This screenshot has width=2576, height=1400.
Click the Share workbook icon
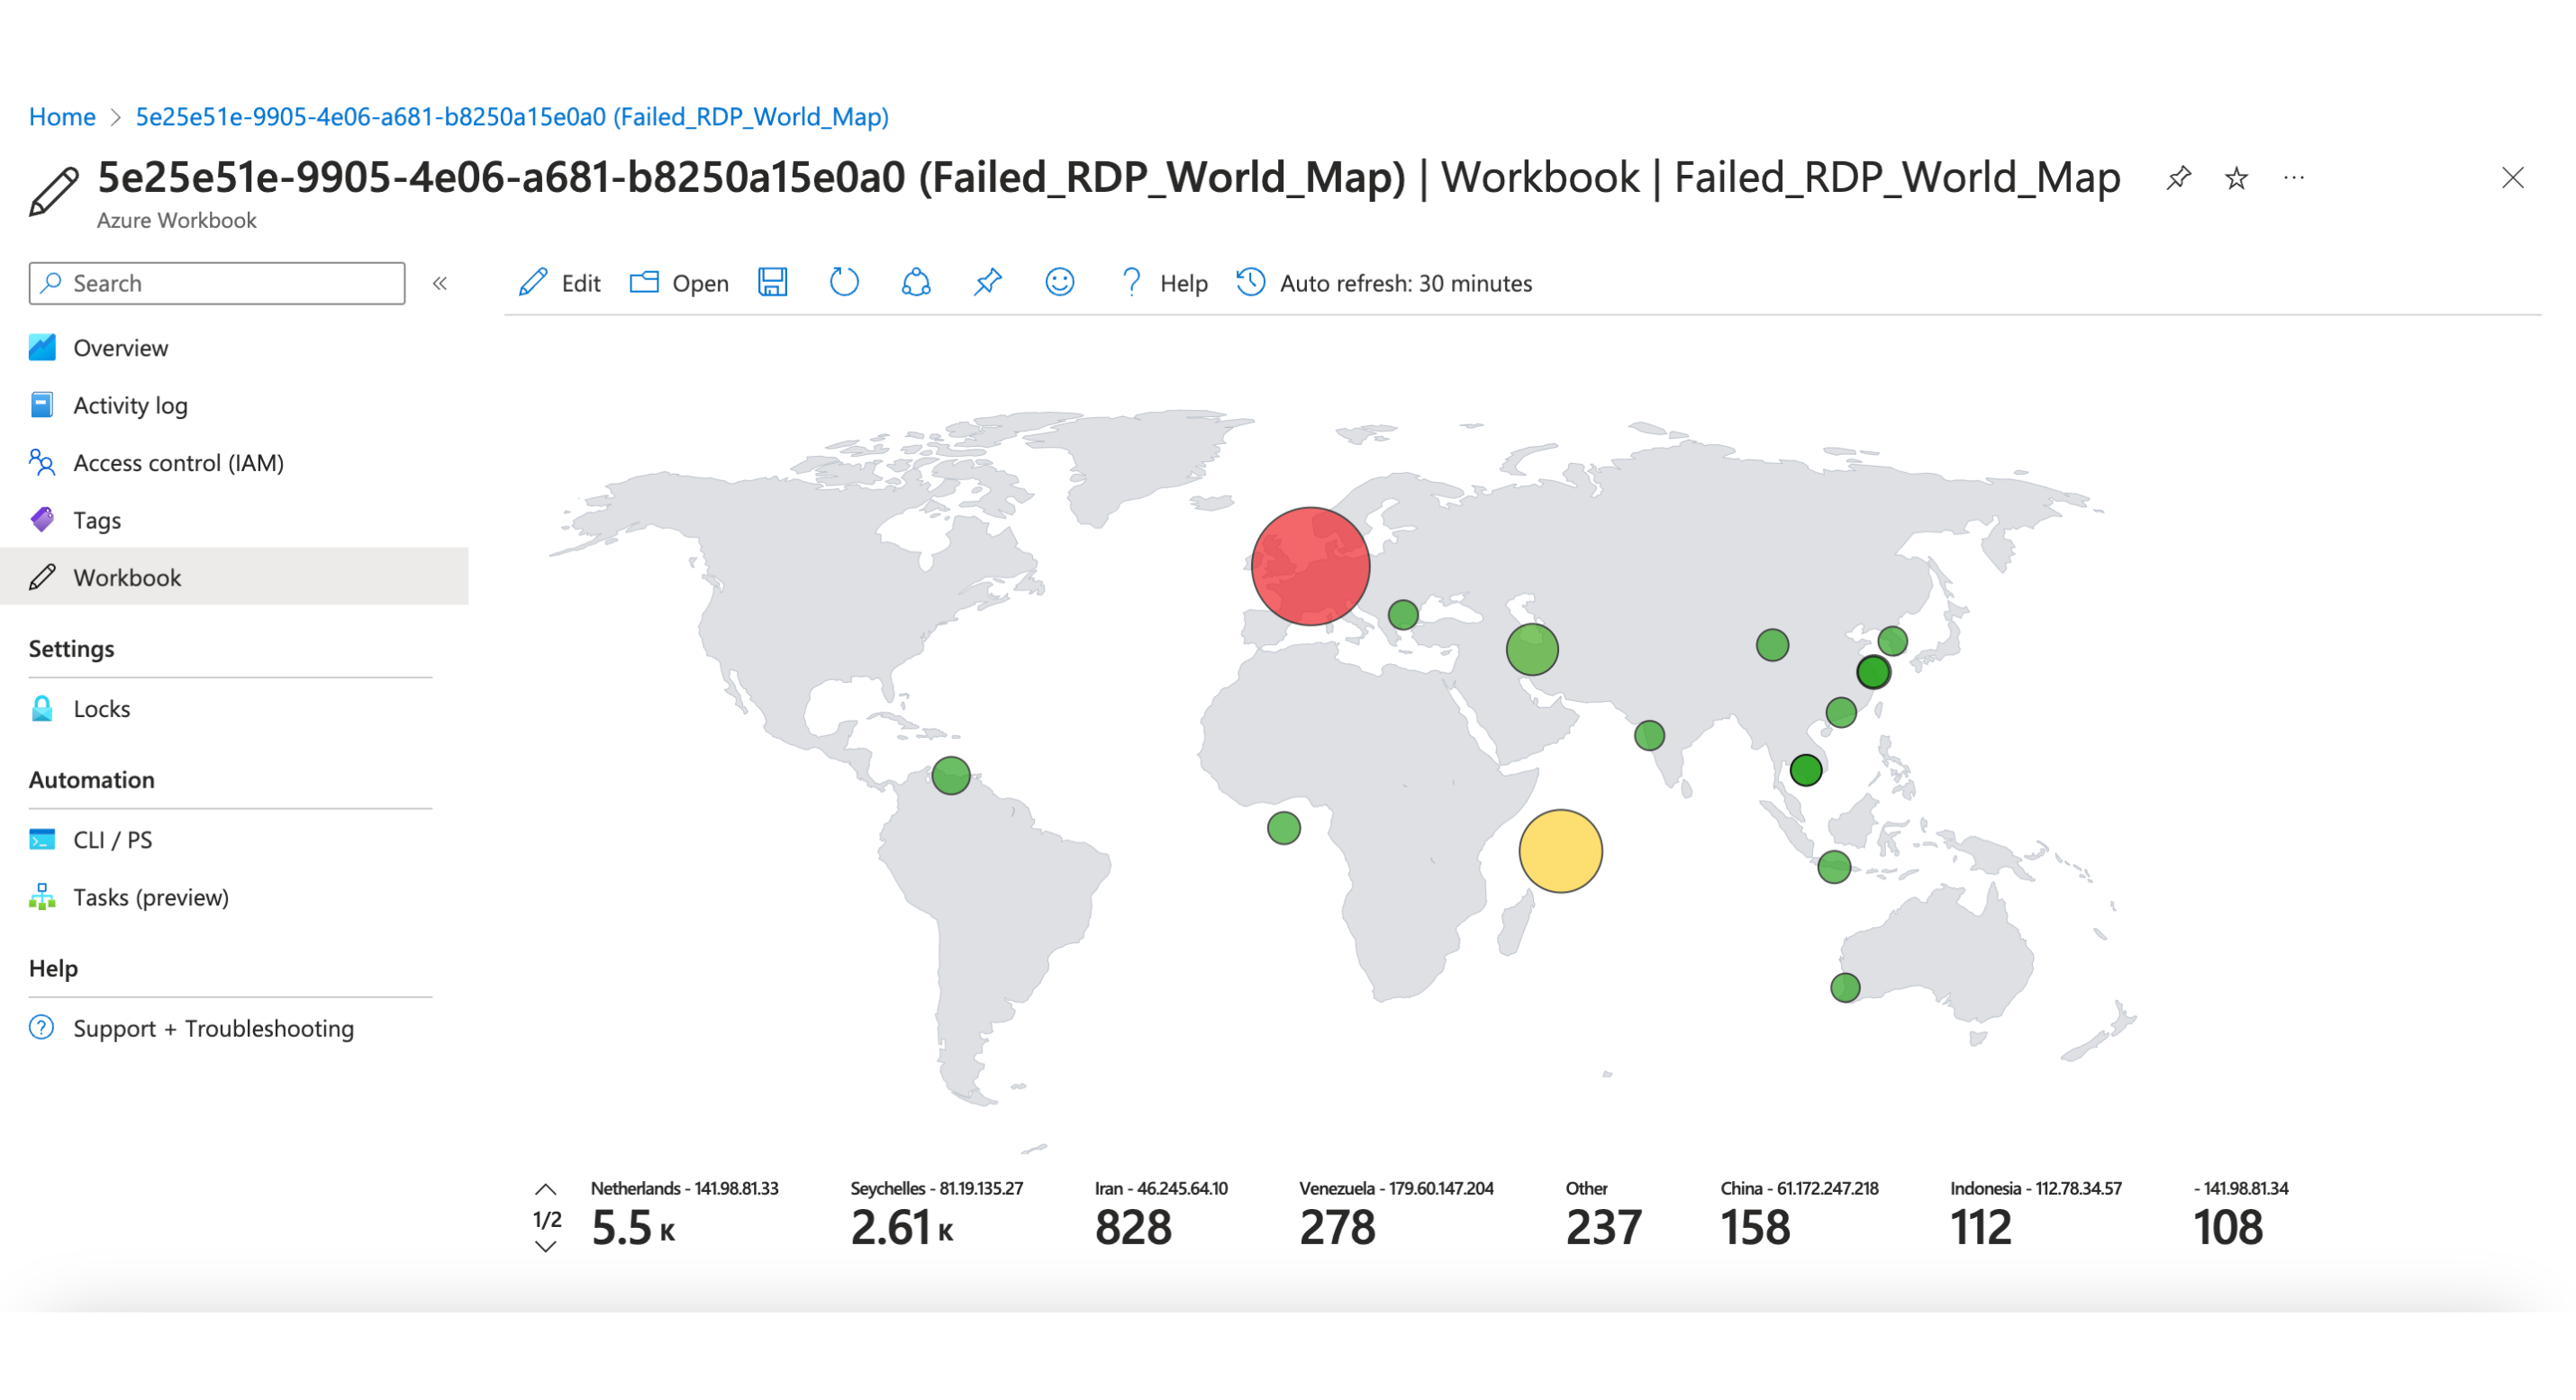[x=916, y=283]
